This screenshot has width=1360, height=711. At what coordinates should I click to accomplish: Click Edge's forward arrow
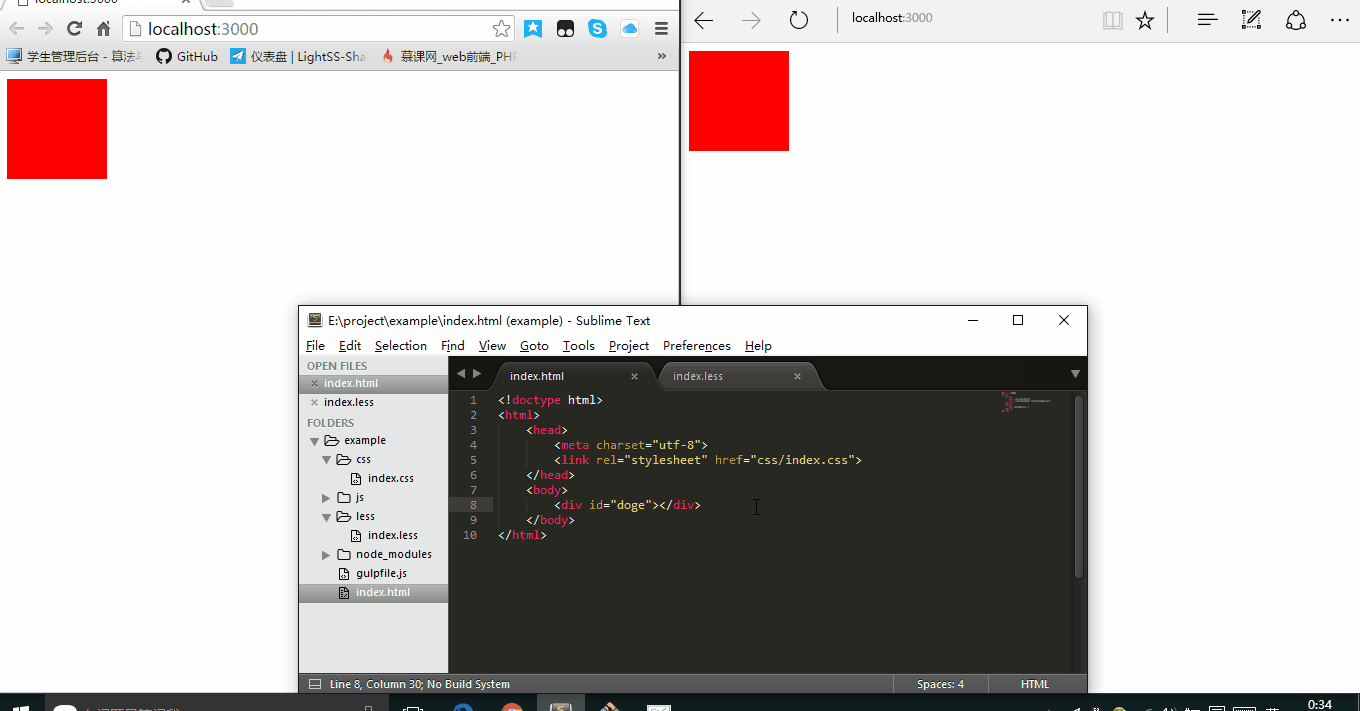point(751,20)
